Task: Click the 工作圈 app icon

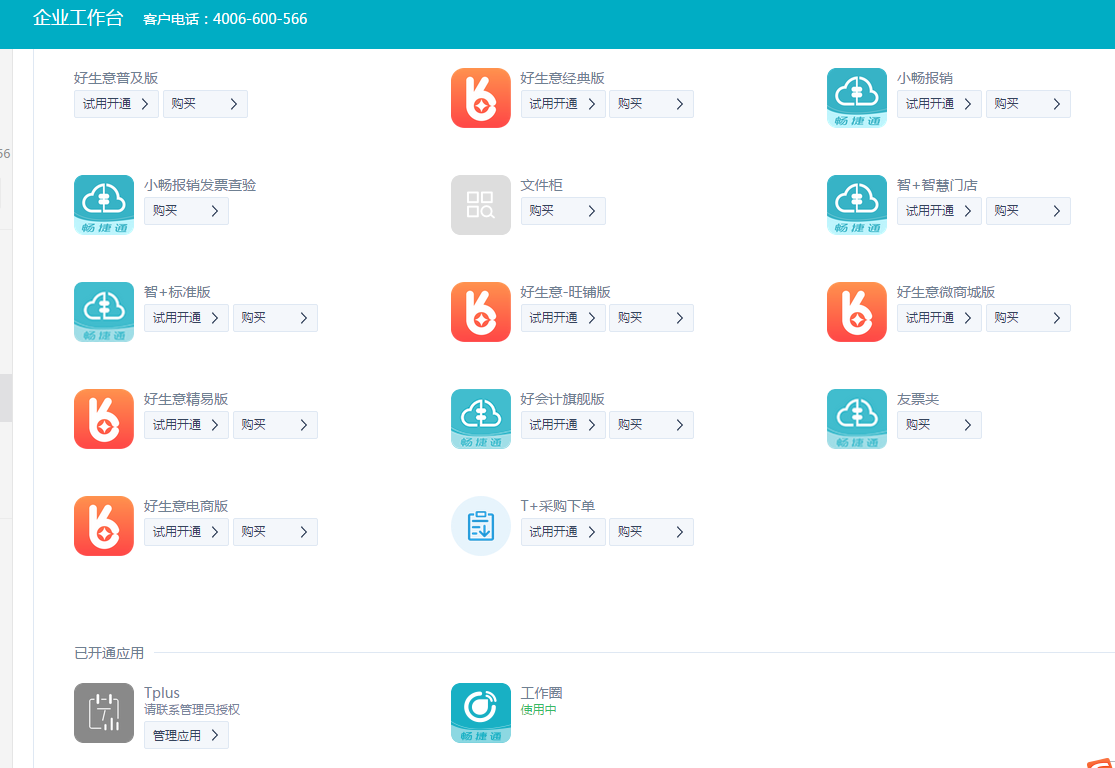Action: point(481,713)
